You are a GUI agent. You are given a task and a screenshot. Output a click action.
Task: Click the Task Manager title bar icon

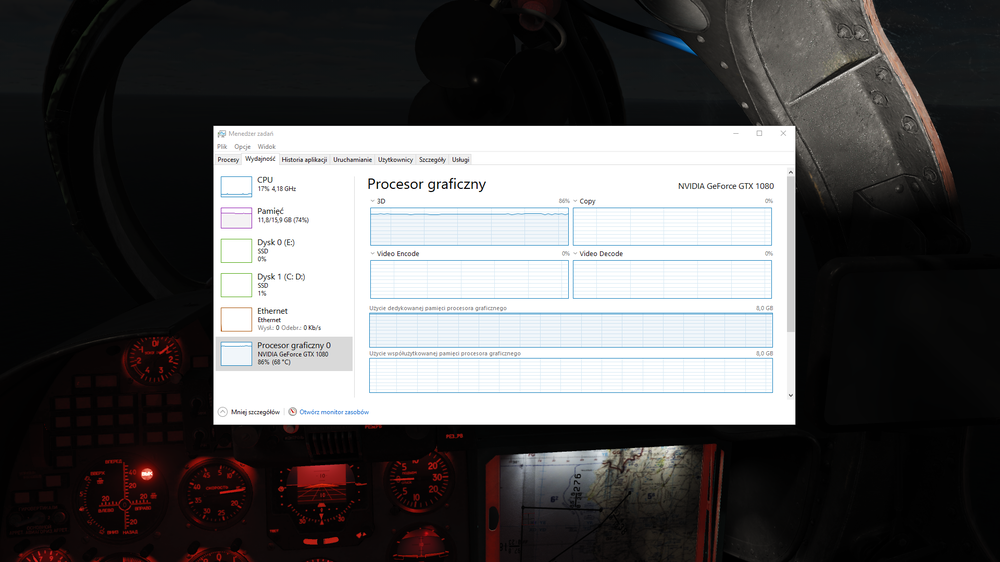(221, 134)
